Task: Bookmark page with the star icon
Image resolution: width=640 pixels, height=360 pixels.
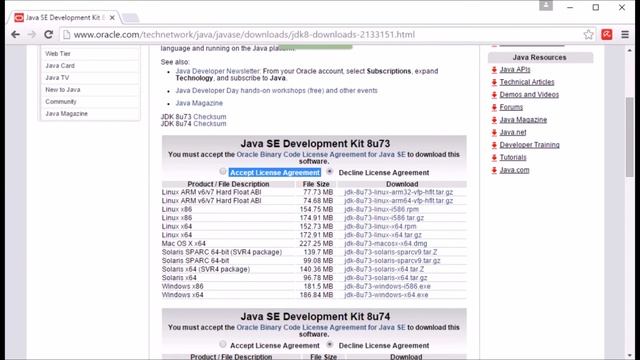Action: coord(588,35)
